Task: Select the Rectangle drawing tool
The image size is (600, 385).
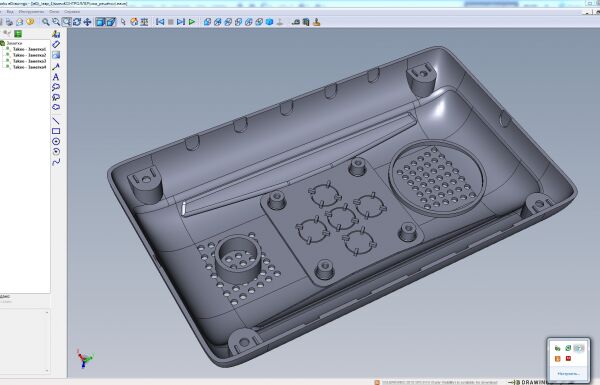Action: coord(56,131)
